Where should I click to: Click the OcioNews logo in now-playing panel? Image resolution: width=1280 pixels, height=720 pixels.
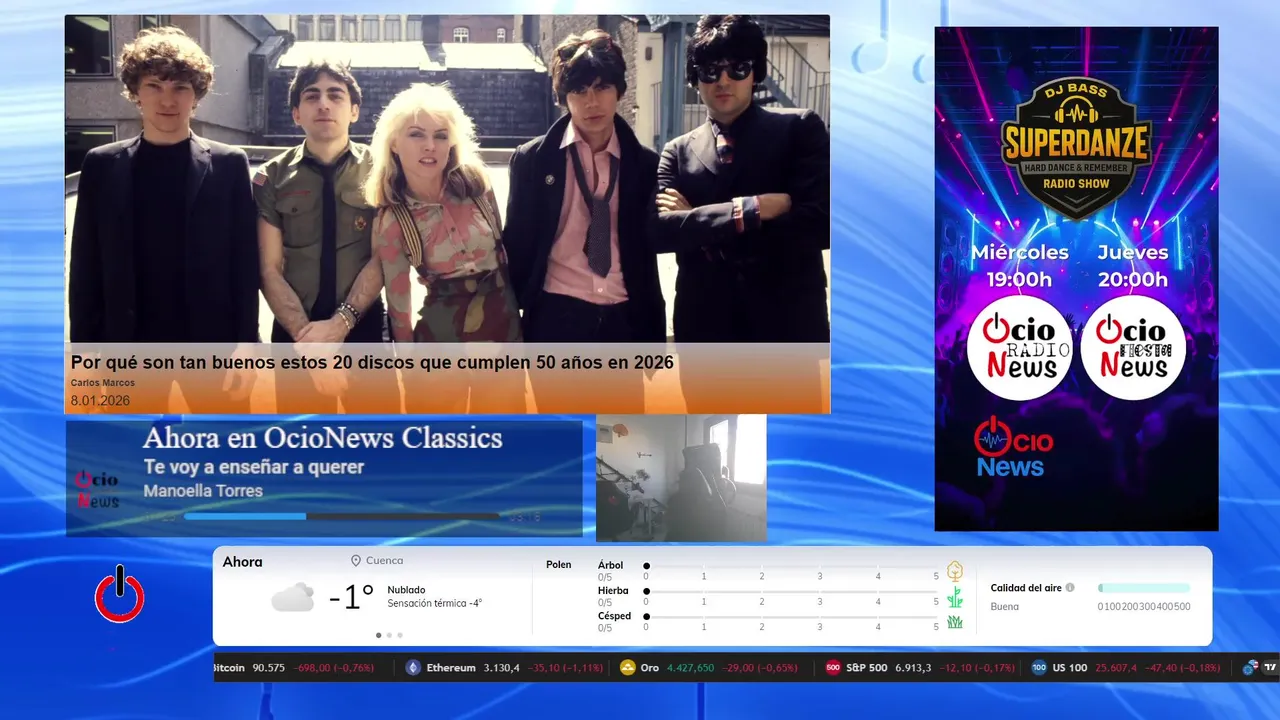click(x=97, y=489)
